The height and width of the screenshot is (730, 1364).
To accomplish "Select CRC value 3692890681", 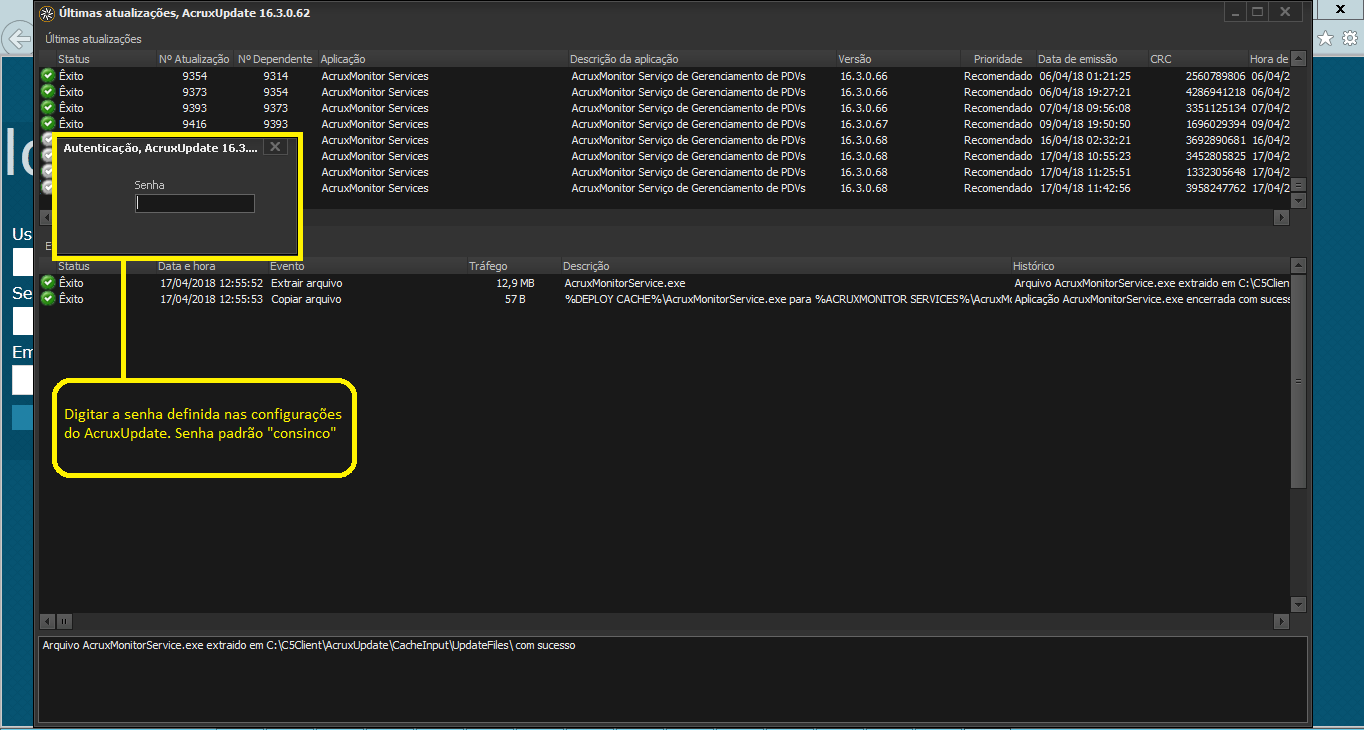I will click(1215, 140).
